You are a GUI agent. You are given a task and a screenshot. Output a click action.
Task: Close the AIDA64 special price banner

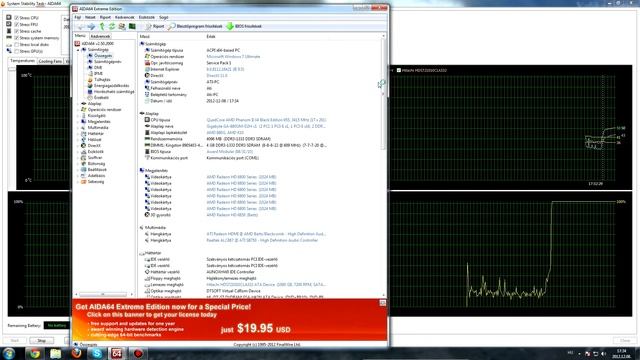382,303
